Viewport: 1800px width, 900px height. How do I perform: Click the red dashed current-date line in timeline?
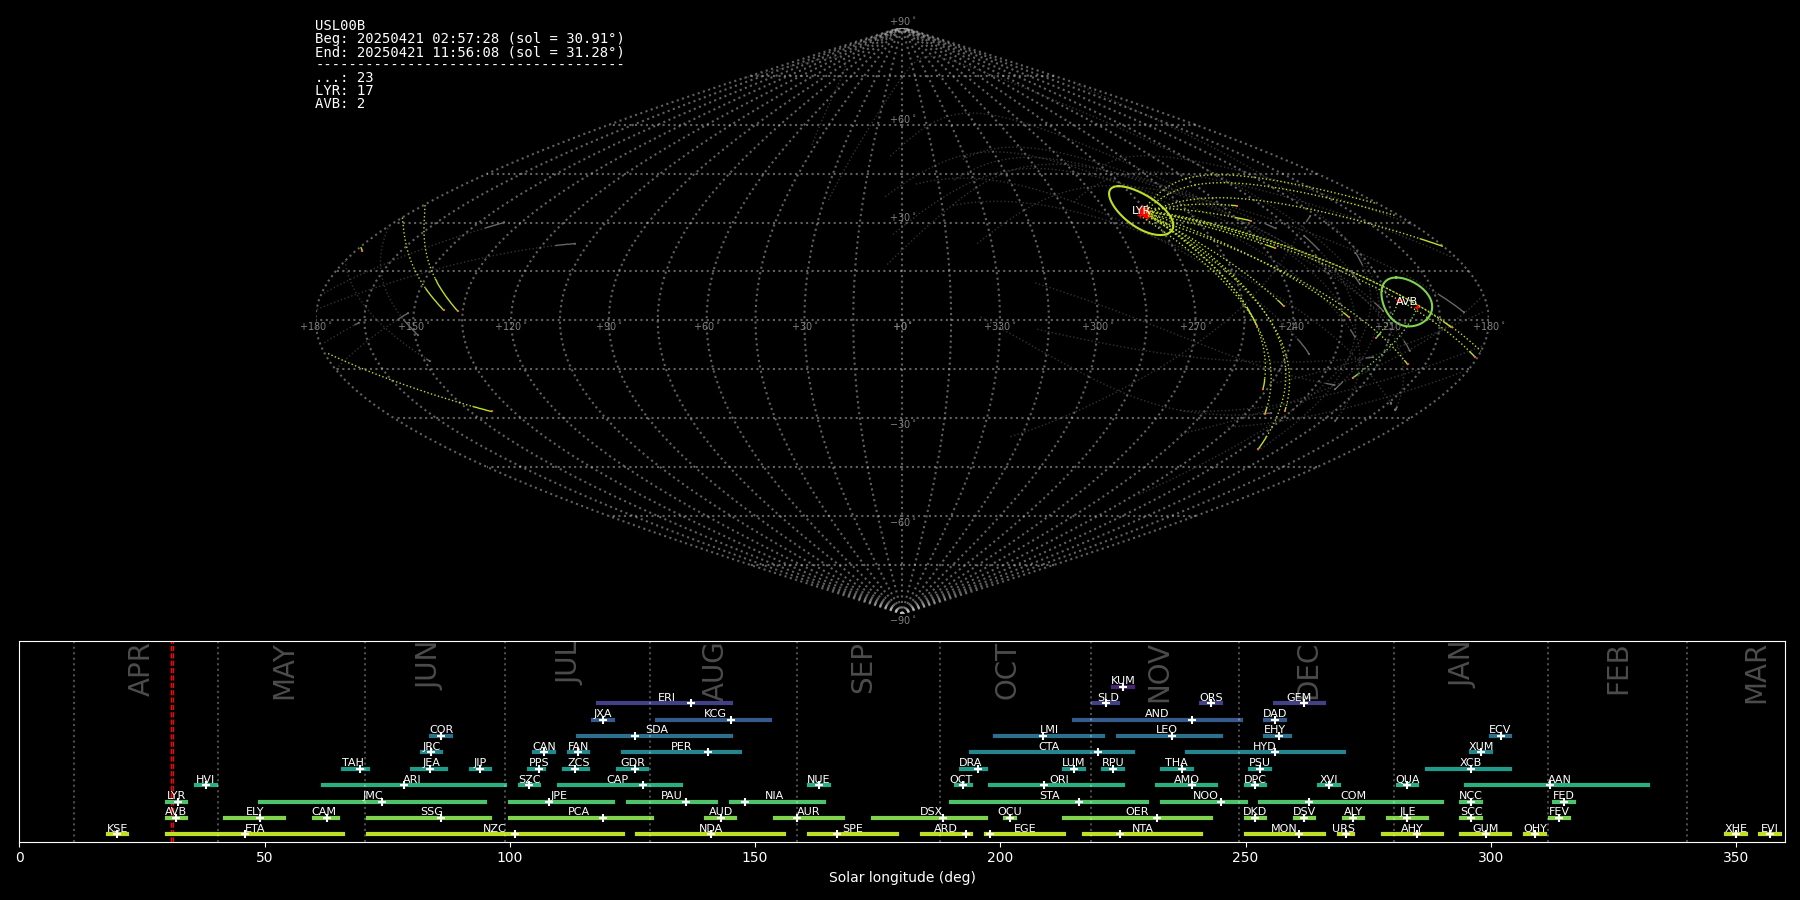(x=172, y=741)
